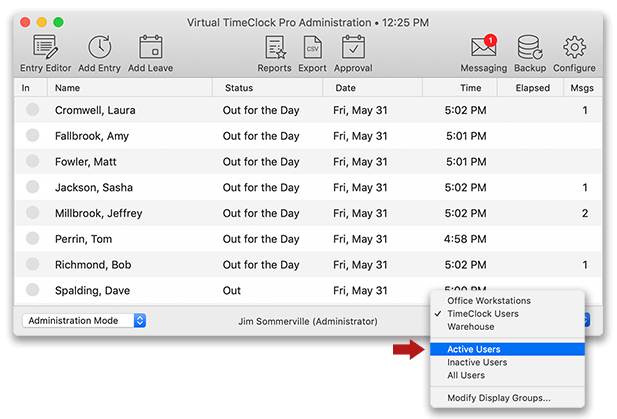This screenshot has width=617, height=419.
Task: Open the Reports toolbar icon
Action: [275, 47]
